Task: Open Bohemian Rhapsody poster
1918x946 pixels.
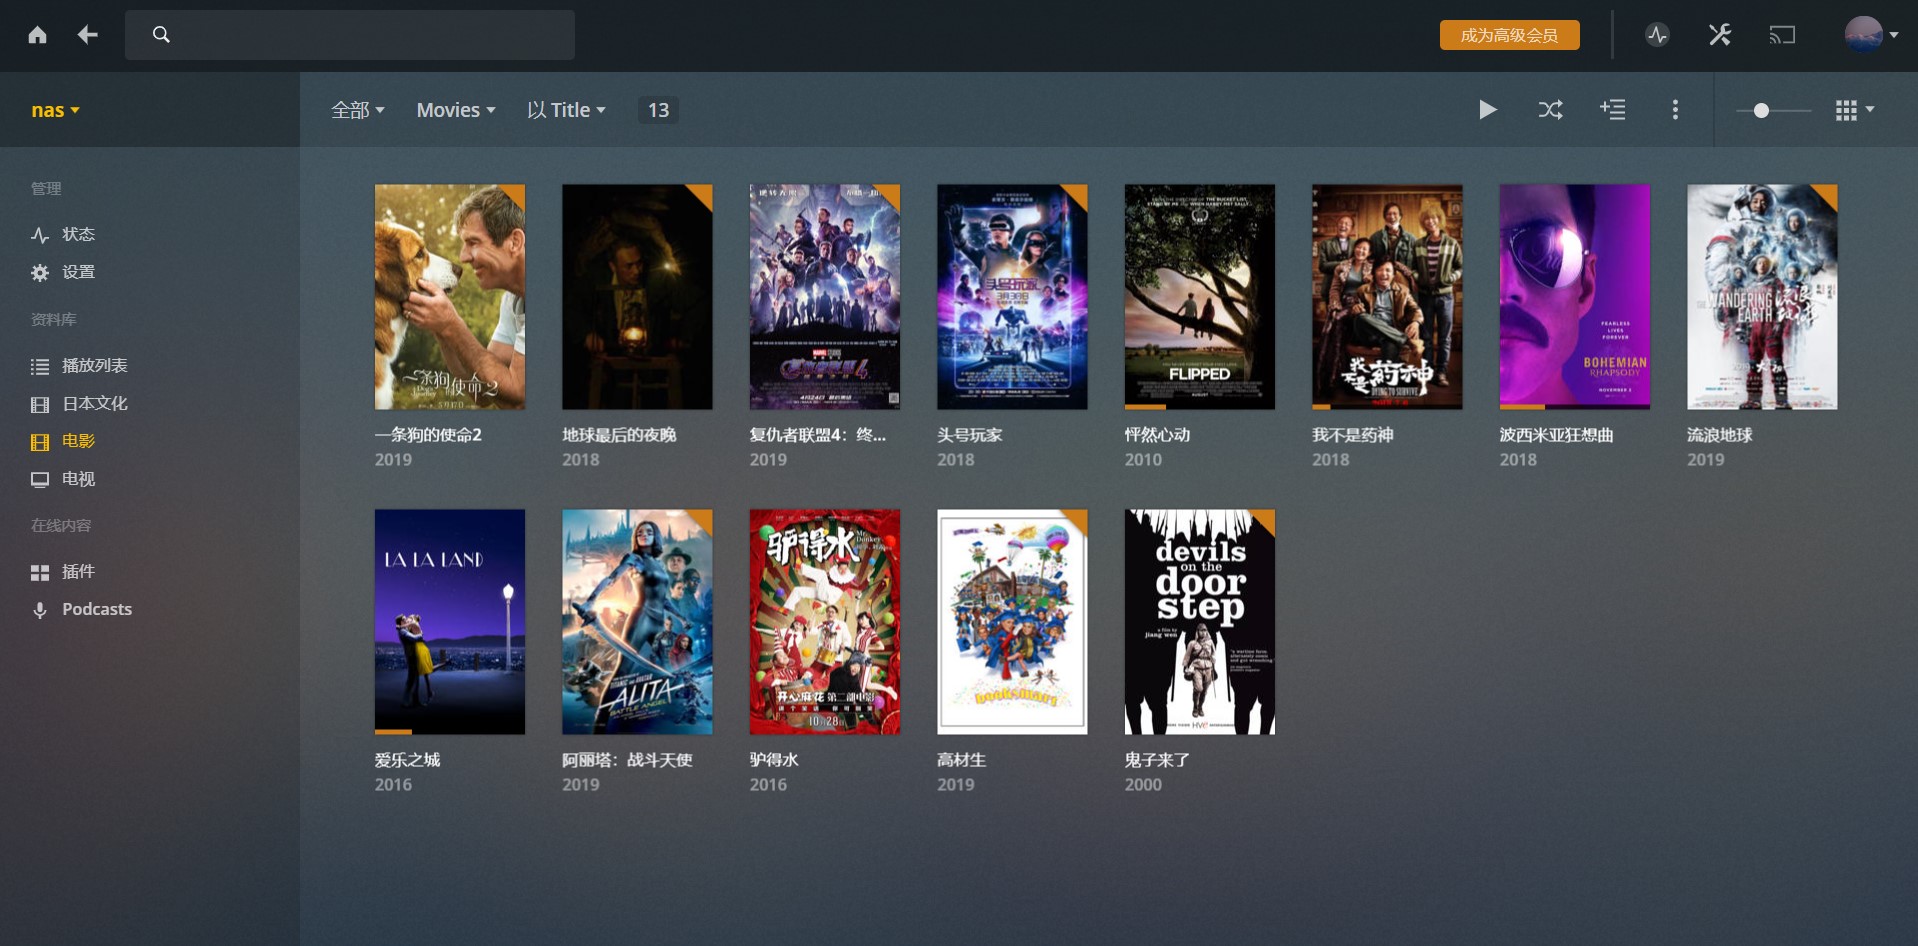Action: pyautogui.click(x=1575, y=297)
